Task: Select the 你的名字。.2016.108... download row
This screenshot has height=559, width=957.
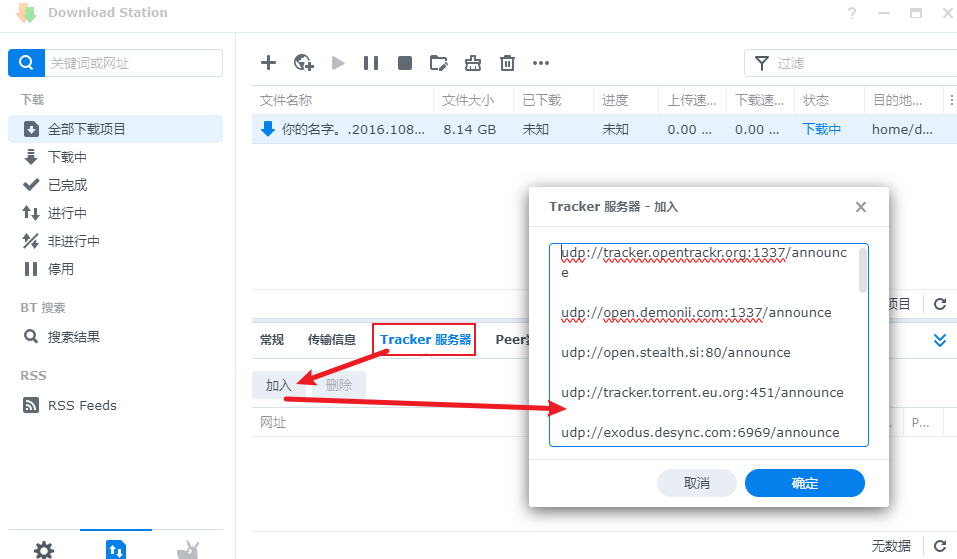Action: (604, 129)
